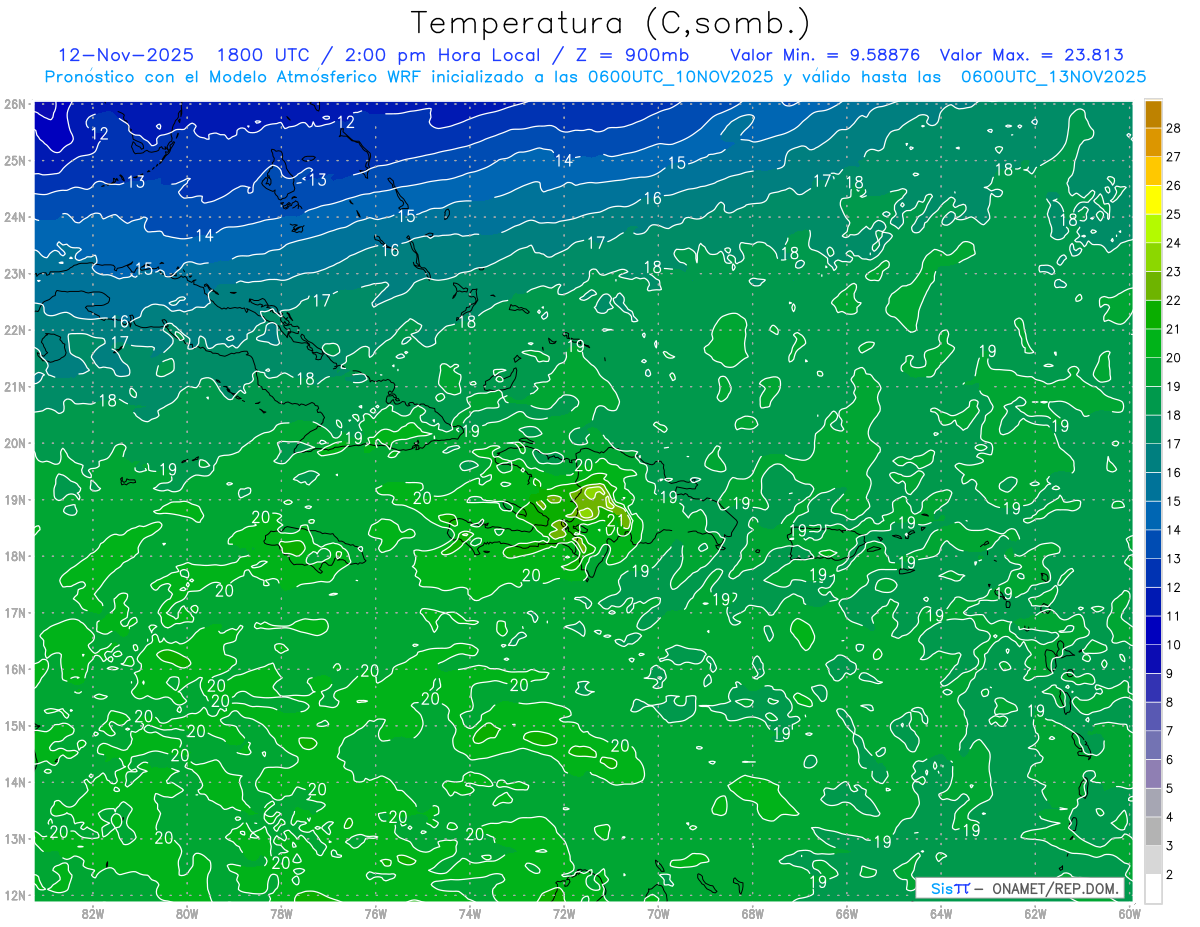
Task: Click longitude axis label "68W"
Action: click(x=752, y=913)
